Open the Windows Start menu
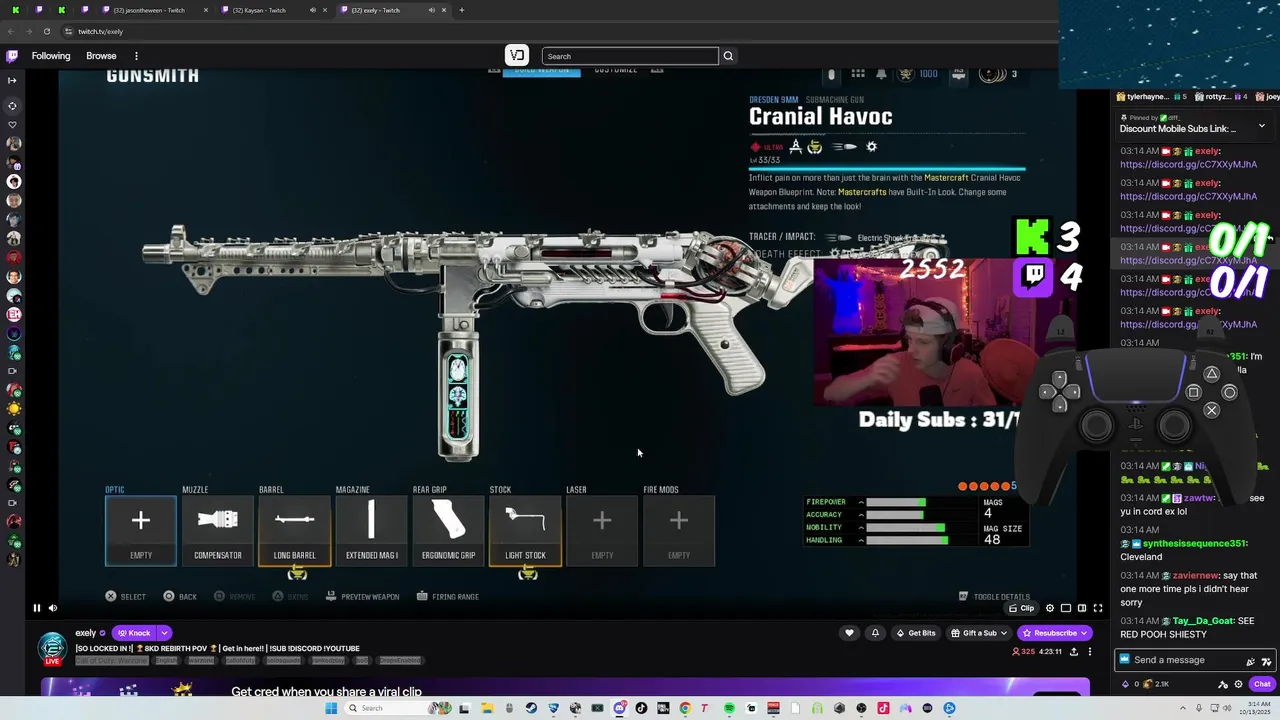 pyautogui.click(x=331, y=708)
